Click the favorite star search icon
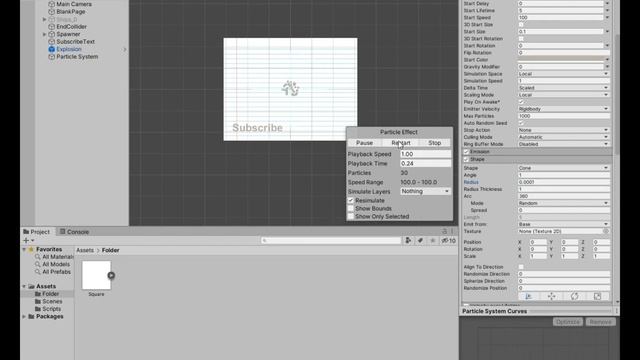Screen dimensions: 640x360 pos(433,241)
